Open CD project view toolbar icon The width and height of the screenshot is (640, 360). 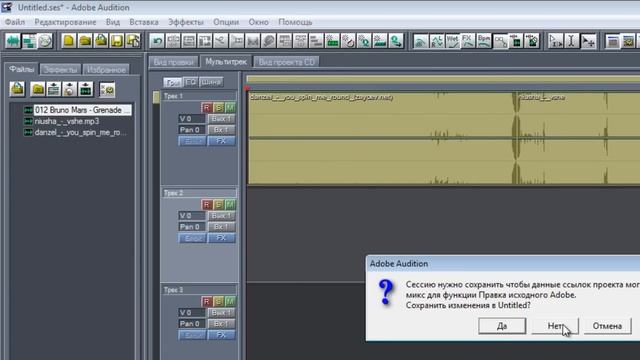45,41
